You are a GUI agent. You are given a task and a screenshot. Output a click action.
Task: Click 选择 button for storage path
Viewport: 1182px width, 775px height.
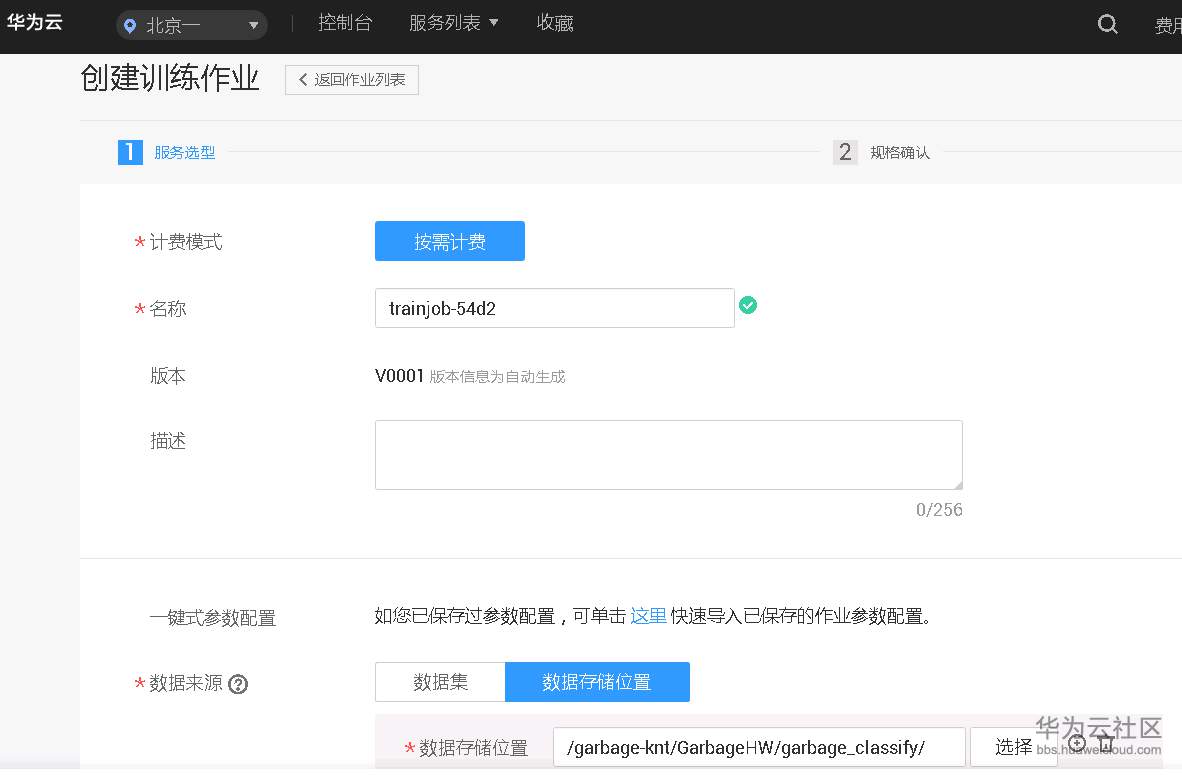[x=1013, y=747]
